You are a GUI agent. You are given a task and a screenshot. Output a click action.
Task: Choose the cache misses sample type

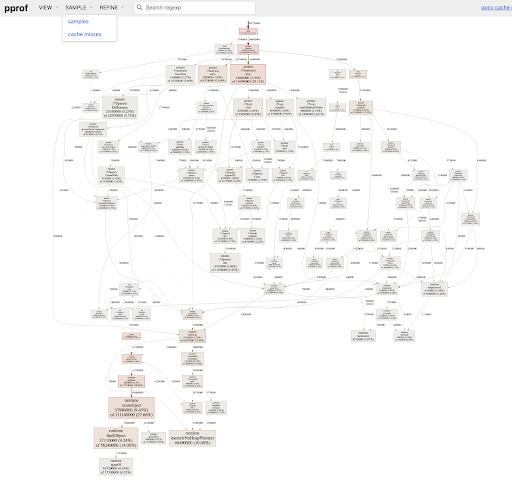tap(85, 34)
